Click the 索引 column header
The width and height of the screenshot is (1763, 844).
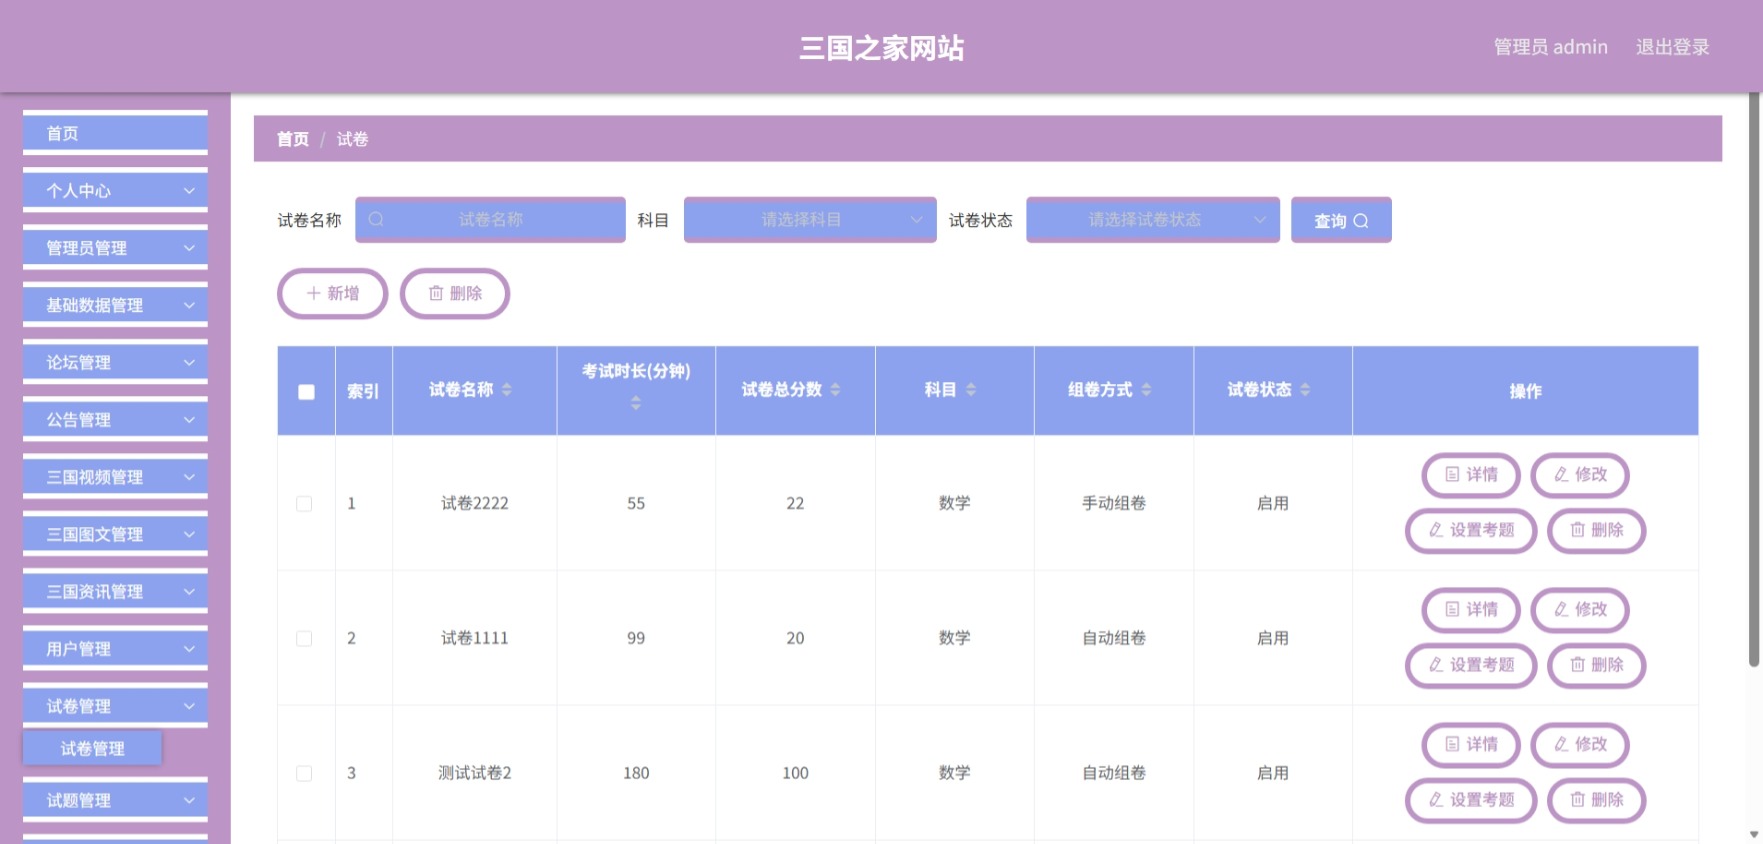(363, 391)
